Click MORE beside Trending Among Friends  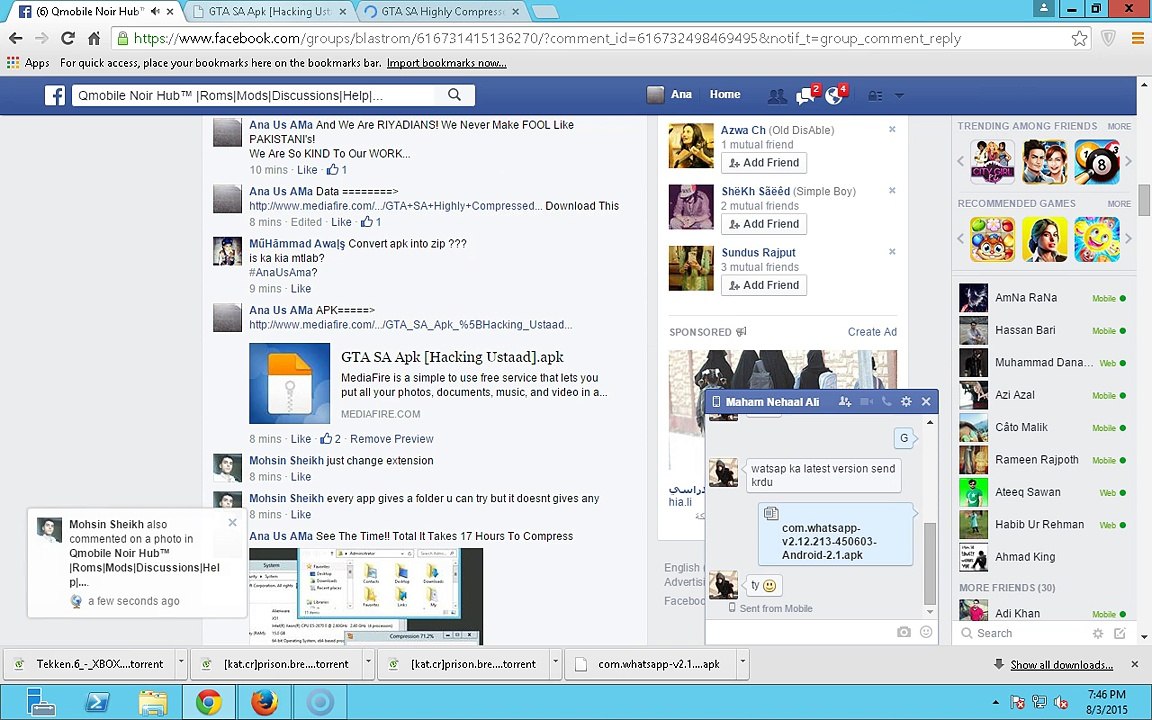click(x=1119, y=126)
